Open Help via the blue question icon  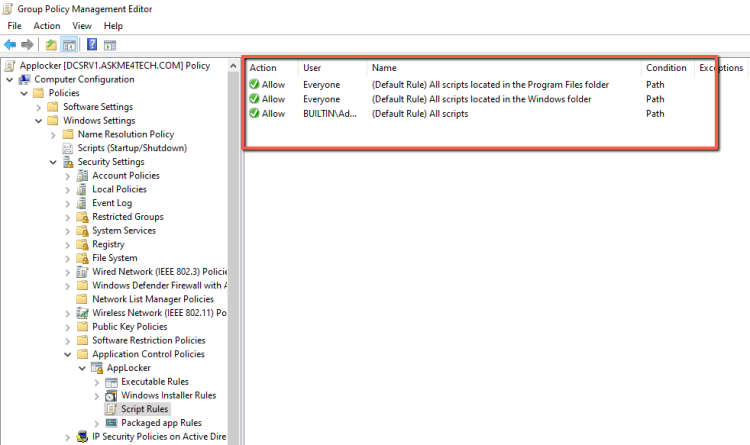click(92, 45)
